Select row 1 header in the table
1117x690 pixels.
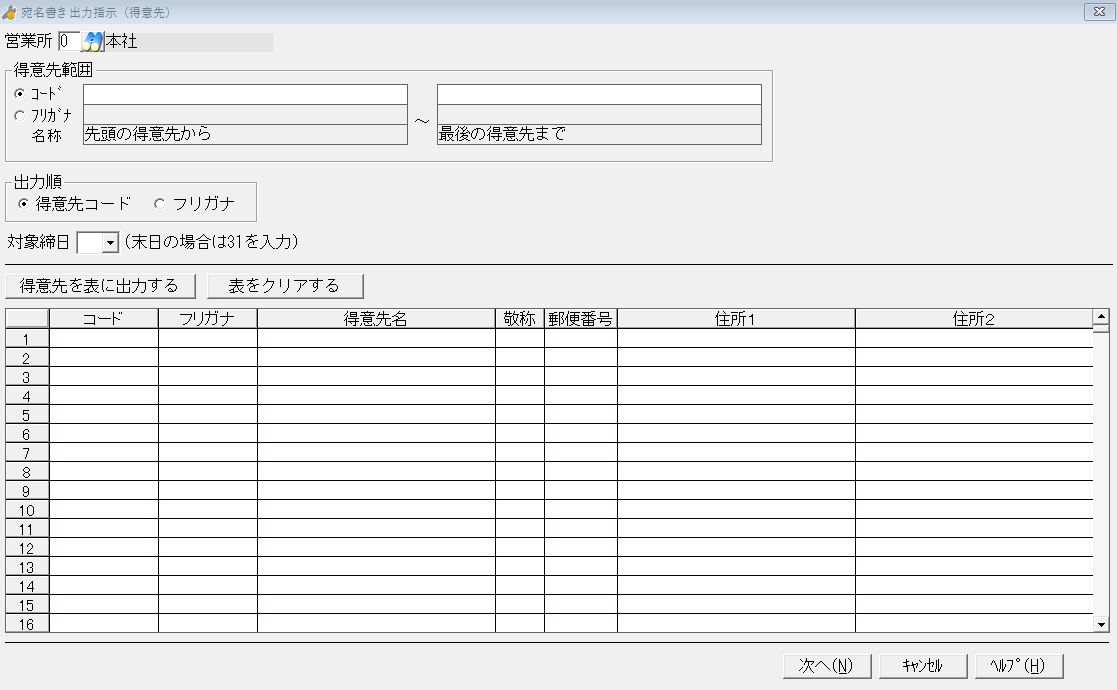coord(27,339)
